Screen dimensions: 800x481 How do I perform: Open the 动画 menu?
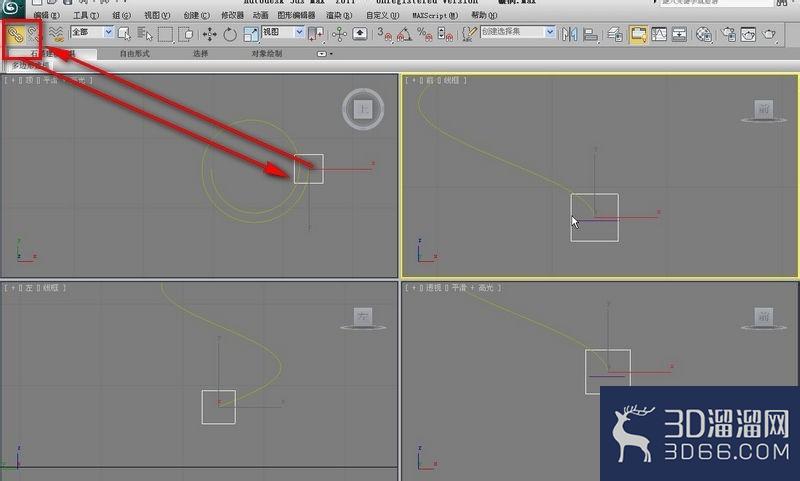pyautogui.click(x=260, y=15)
